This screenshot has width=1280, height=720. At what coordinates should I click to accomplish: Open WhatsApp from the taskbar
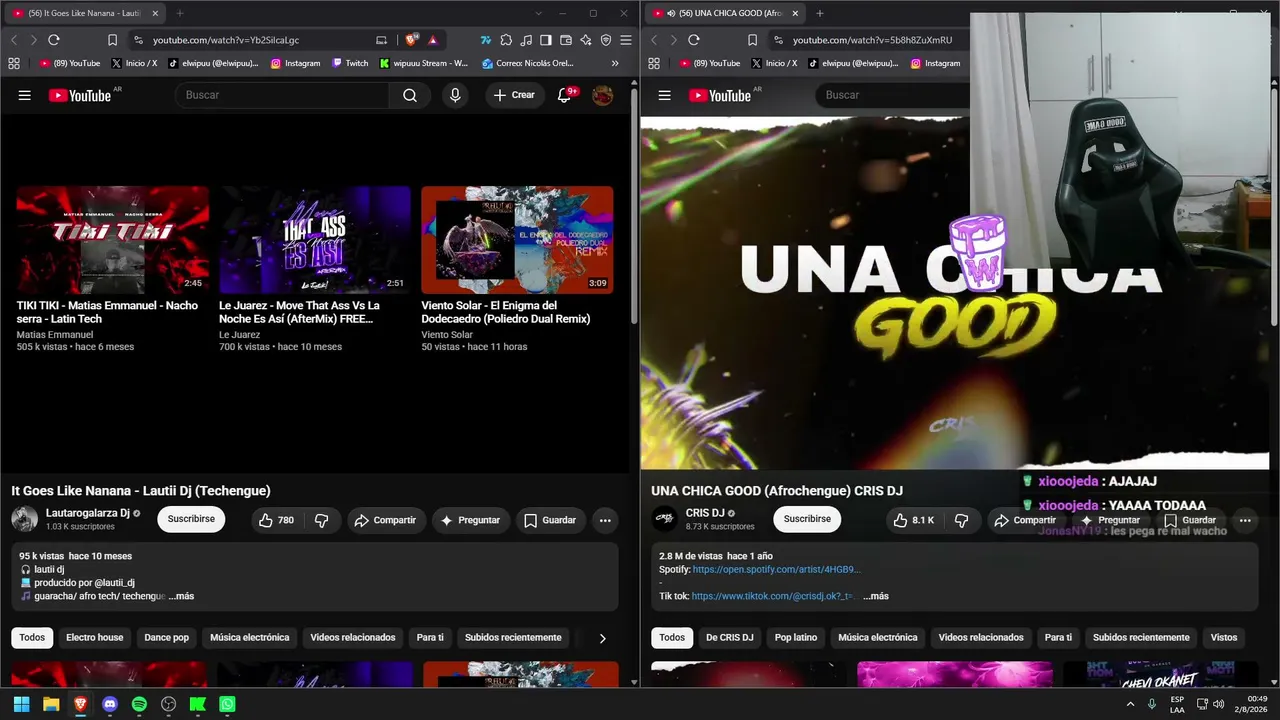[x=227, y=704]
